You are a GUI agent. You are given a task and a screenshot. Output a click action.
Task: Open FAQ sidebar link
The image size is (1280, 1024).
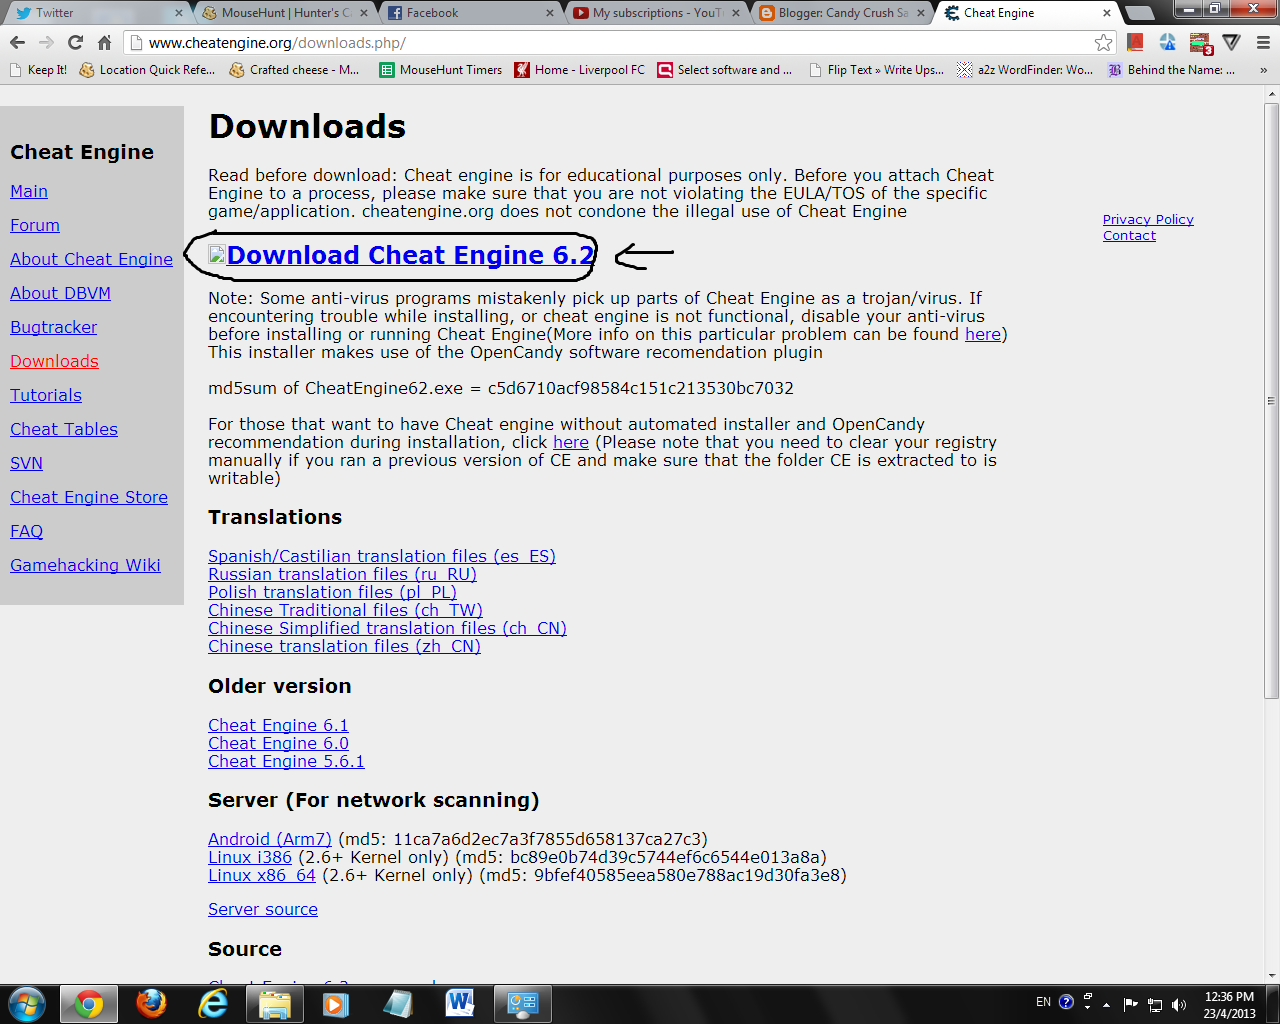point(26,531)
